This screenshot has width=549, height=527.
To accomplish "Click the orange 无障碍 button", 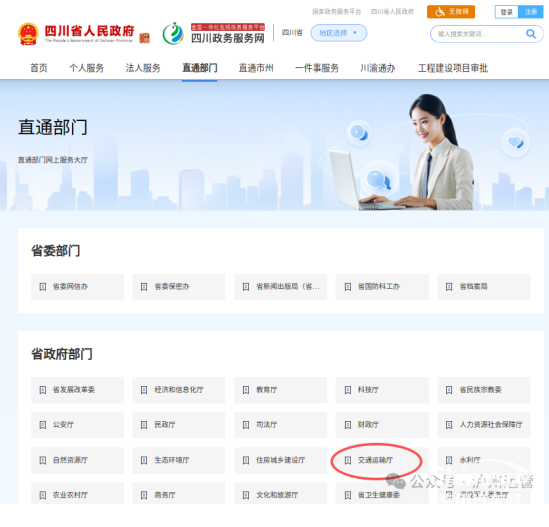I will pyautogui.click(x=451, y=12).
